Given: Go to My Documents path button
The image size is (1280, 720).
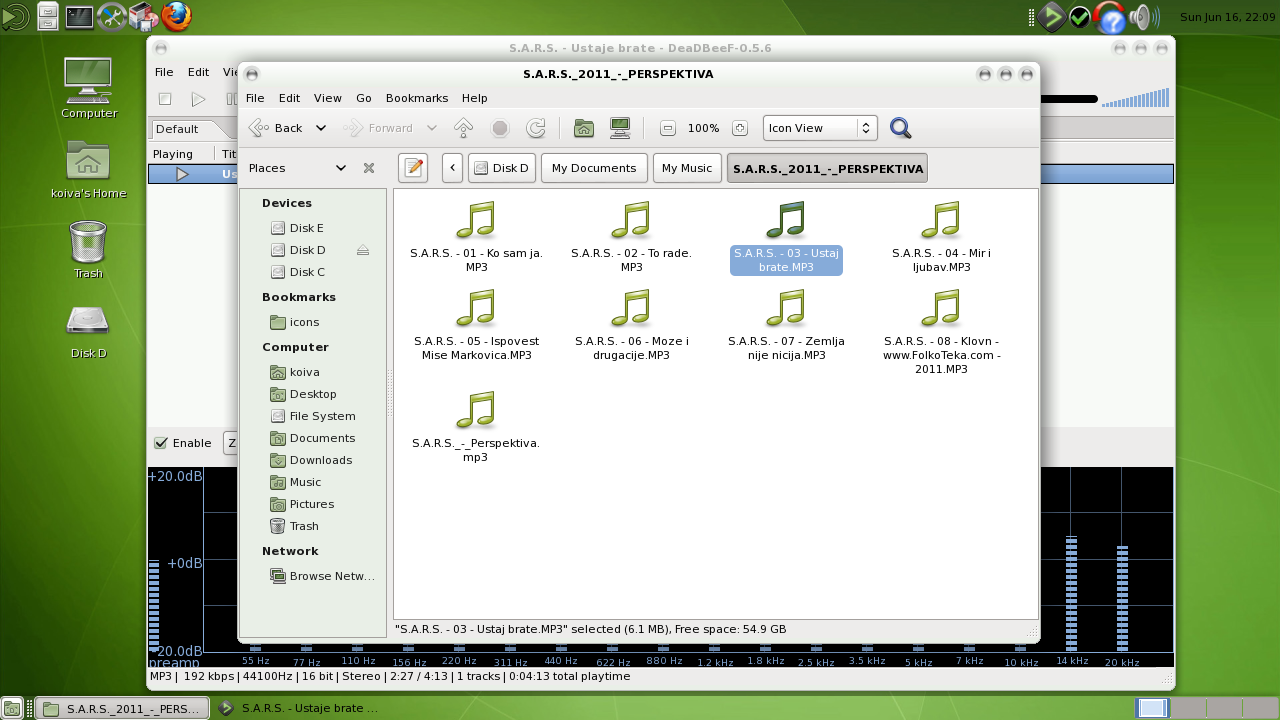Looking at the screenshot, I should tap(594, 168).
